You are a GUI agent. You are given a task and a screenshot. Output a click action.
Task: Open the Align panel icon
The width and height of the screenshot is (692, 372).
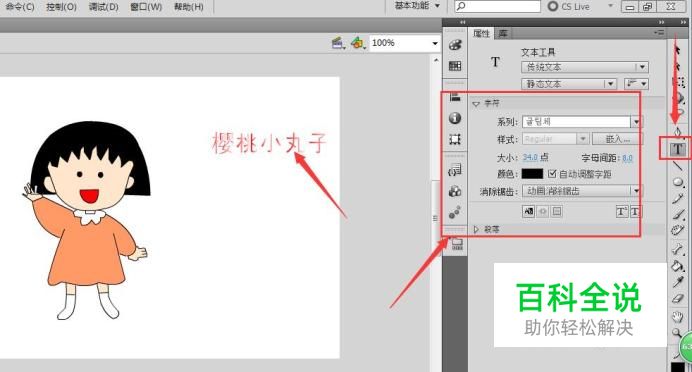click(x=455, y=98)
